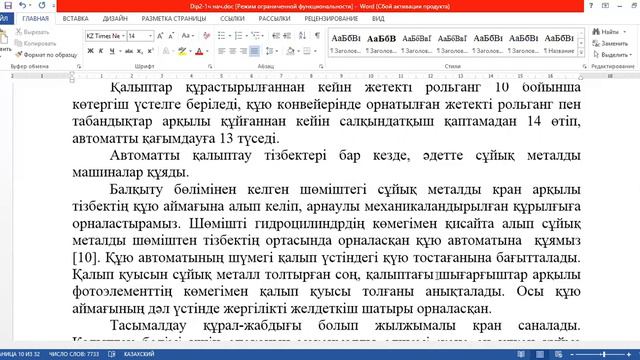Image resolution: width=640 pixels, height=360 pixels.
Task: Click the КАЗАХСКИЙ language indicator
Action: pyautogui.click(x=139, y=354)
